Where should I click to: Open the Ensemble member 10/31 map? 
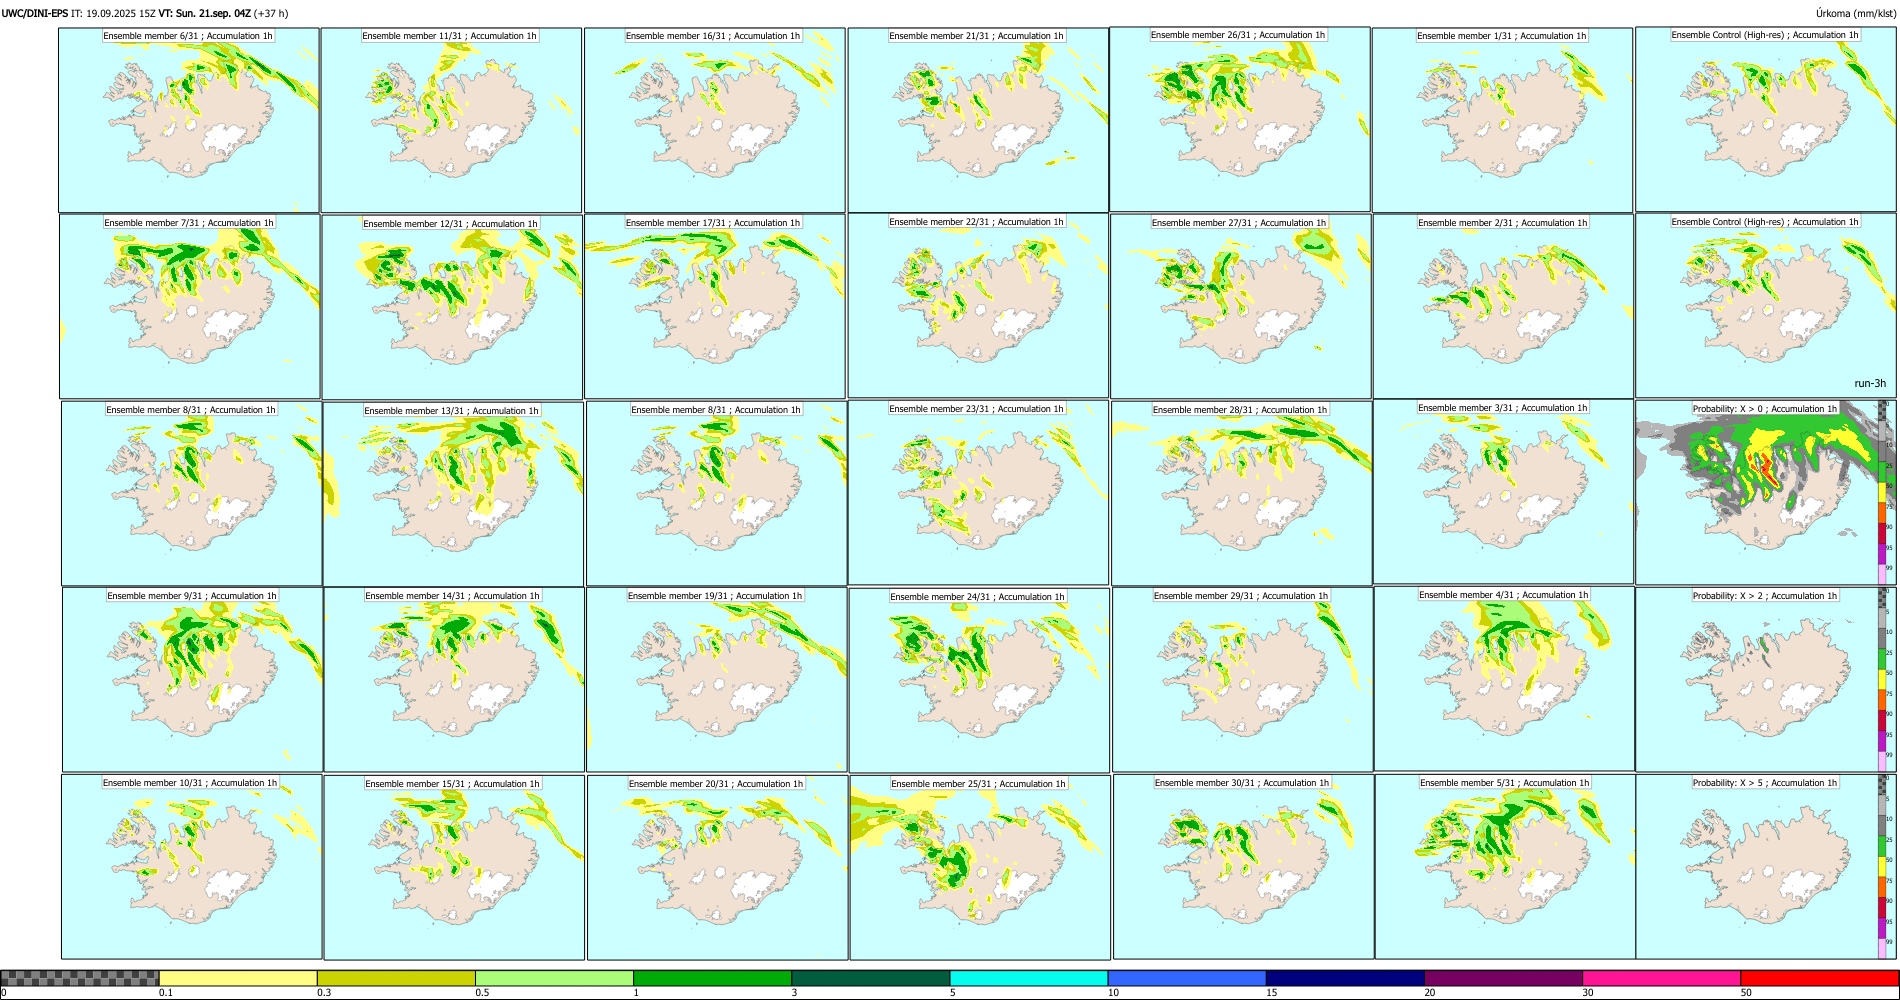(x=191, y=866)
